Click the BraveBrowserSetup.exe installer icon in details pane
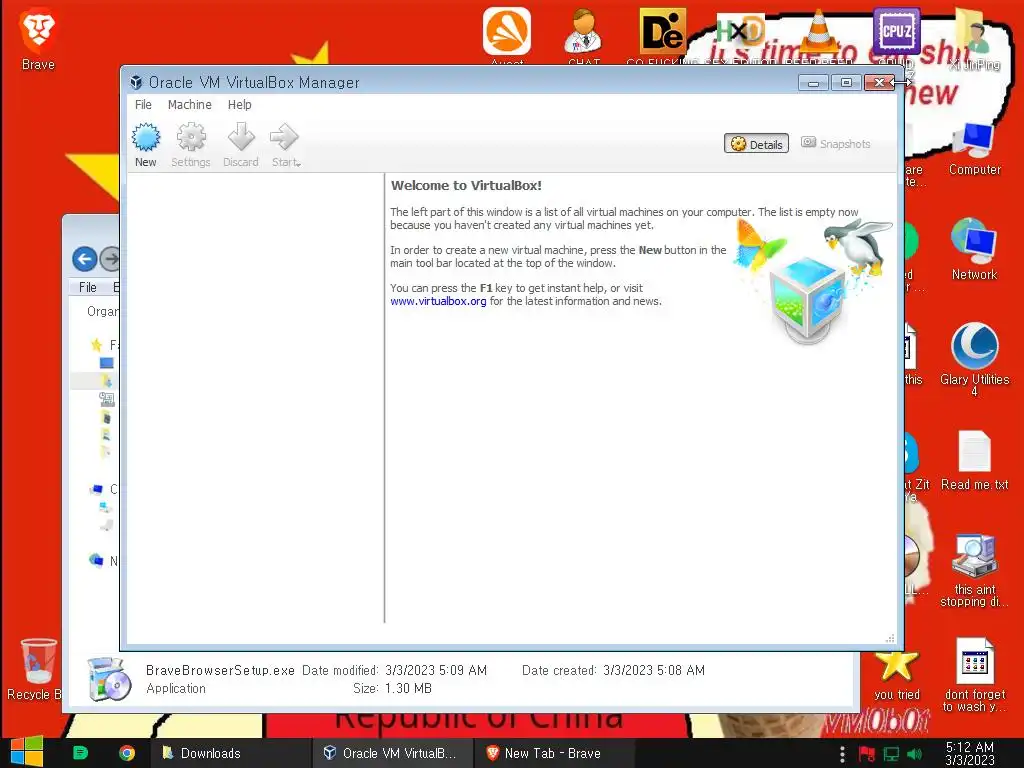The height and width of the screenshot is (768, 1024). [108, 679]
